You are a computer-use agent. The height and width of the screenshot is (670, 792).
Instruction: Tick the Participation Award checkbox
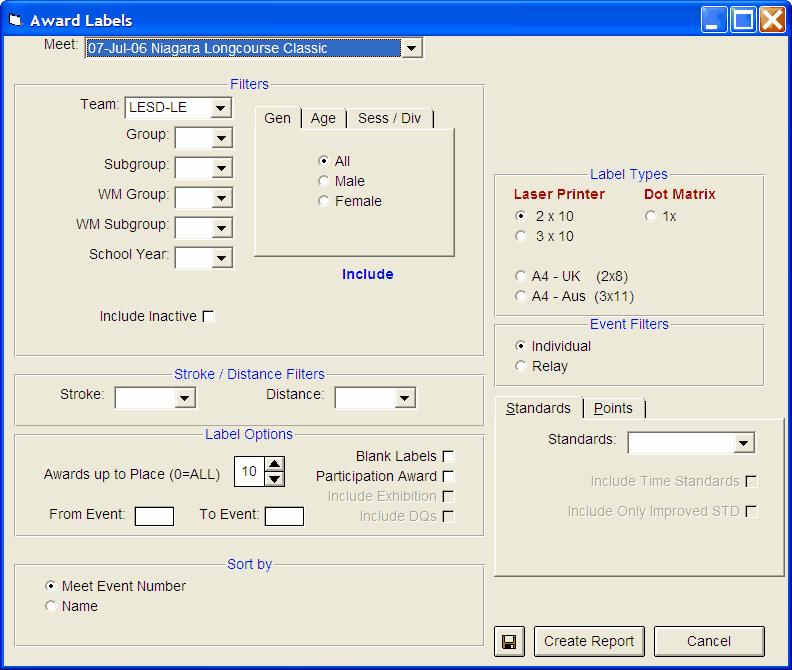448,477
